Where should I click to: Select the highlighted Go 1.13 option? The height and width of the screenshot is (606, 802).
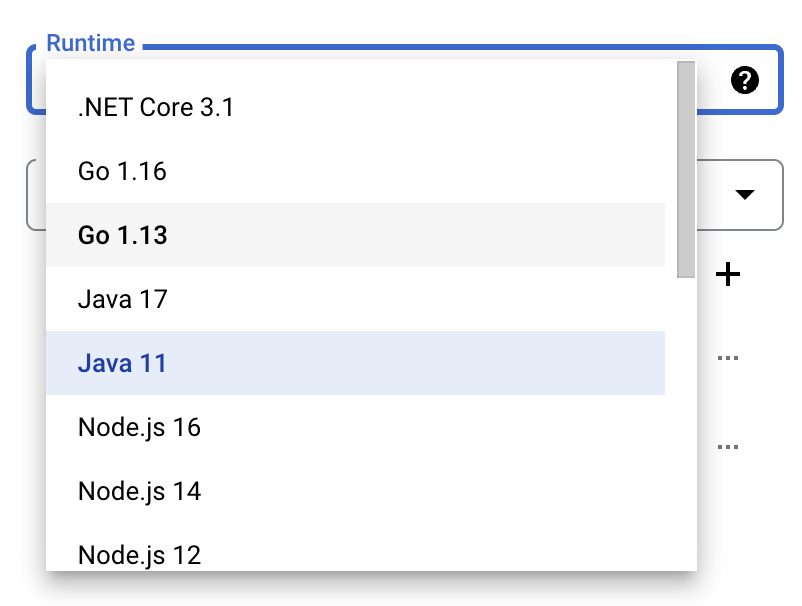[122, 236]
